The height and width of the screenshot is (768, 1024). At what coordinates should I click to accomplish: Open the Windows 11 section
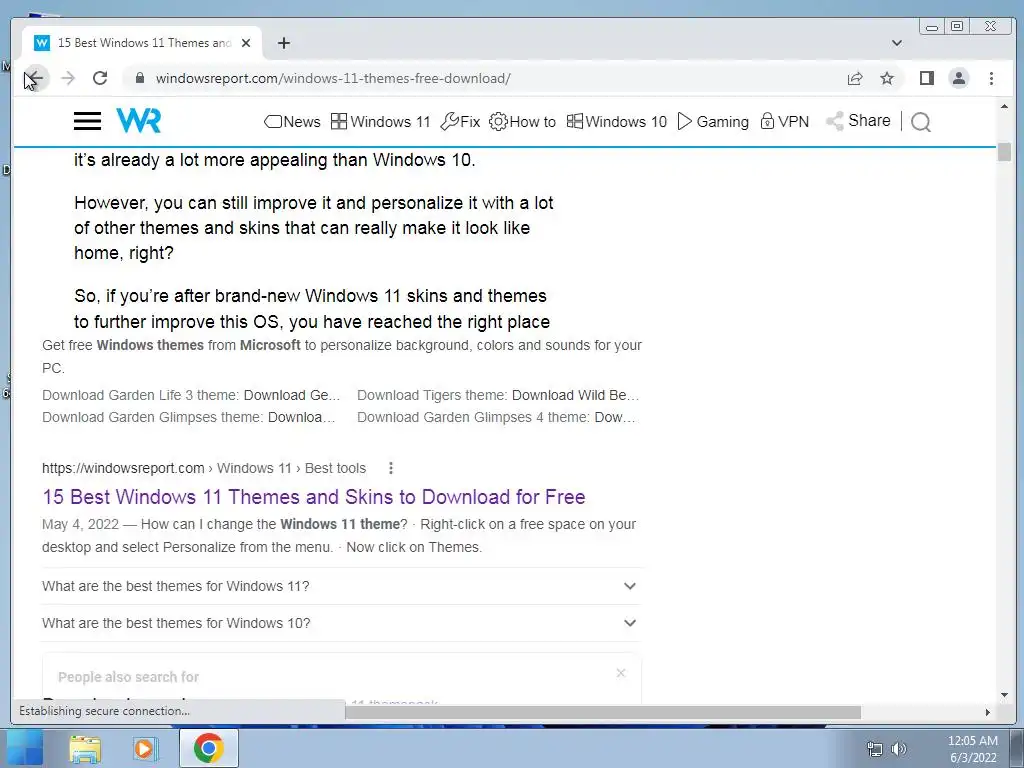tap(381, 121)
